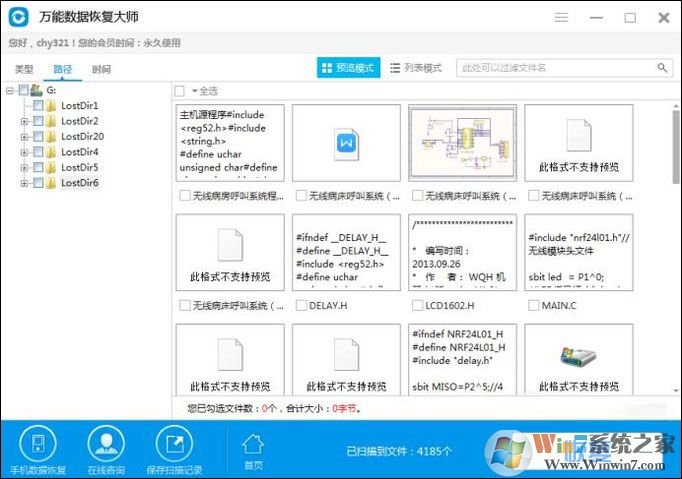Viewport: 682px width, 479px height.
Task: Click LostDir6 folder icon
Action: pos(51,183)
